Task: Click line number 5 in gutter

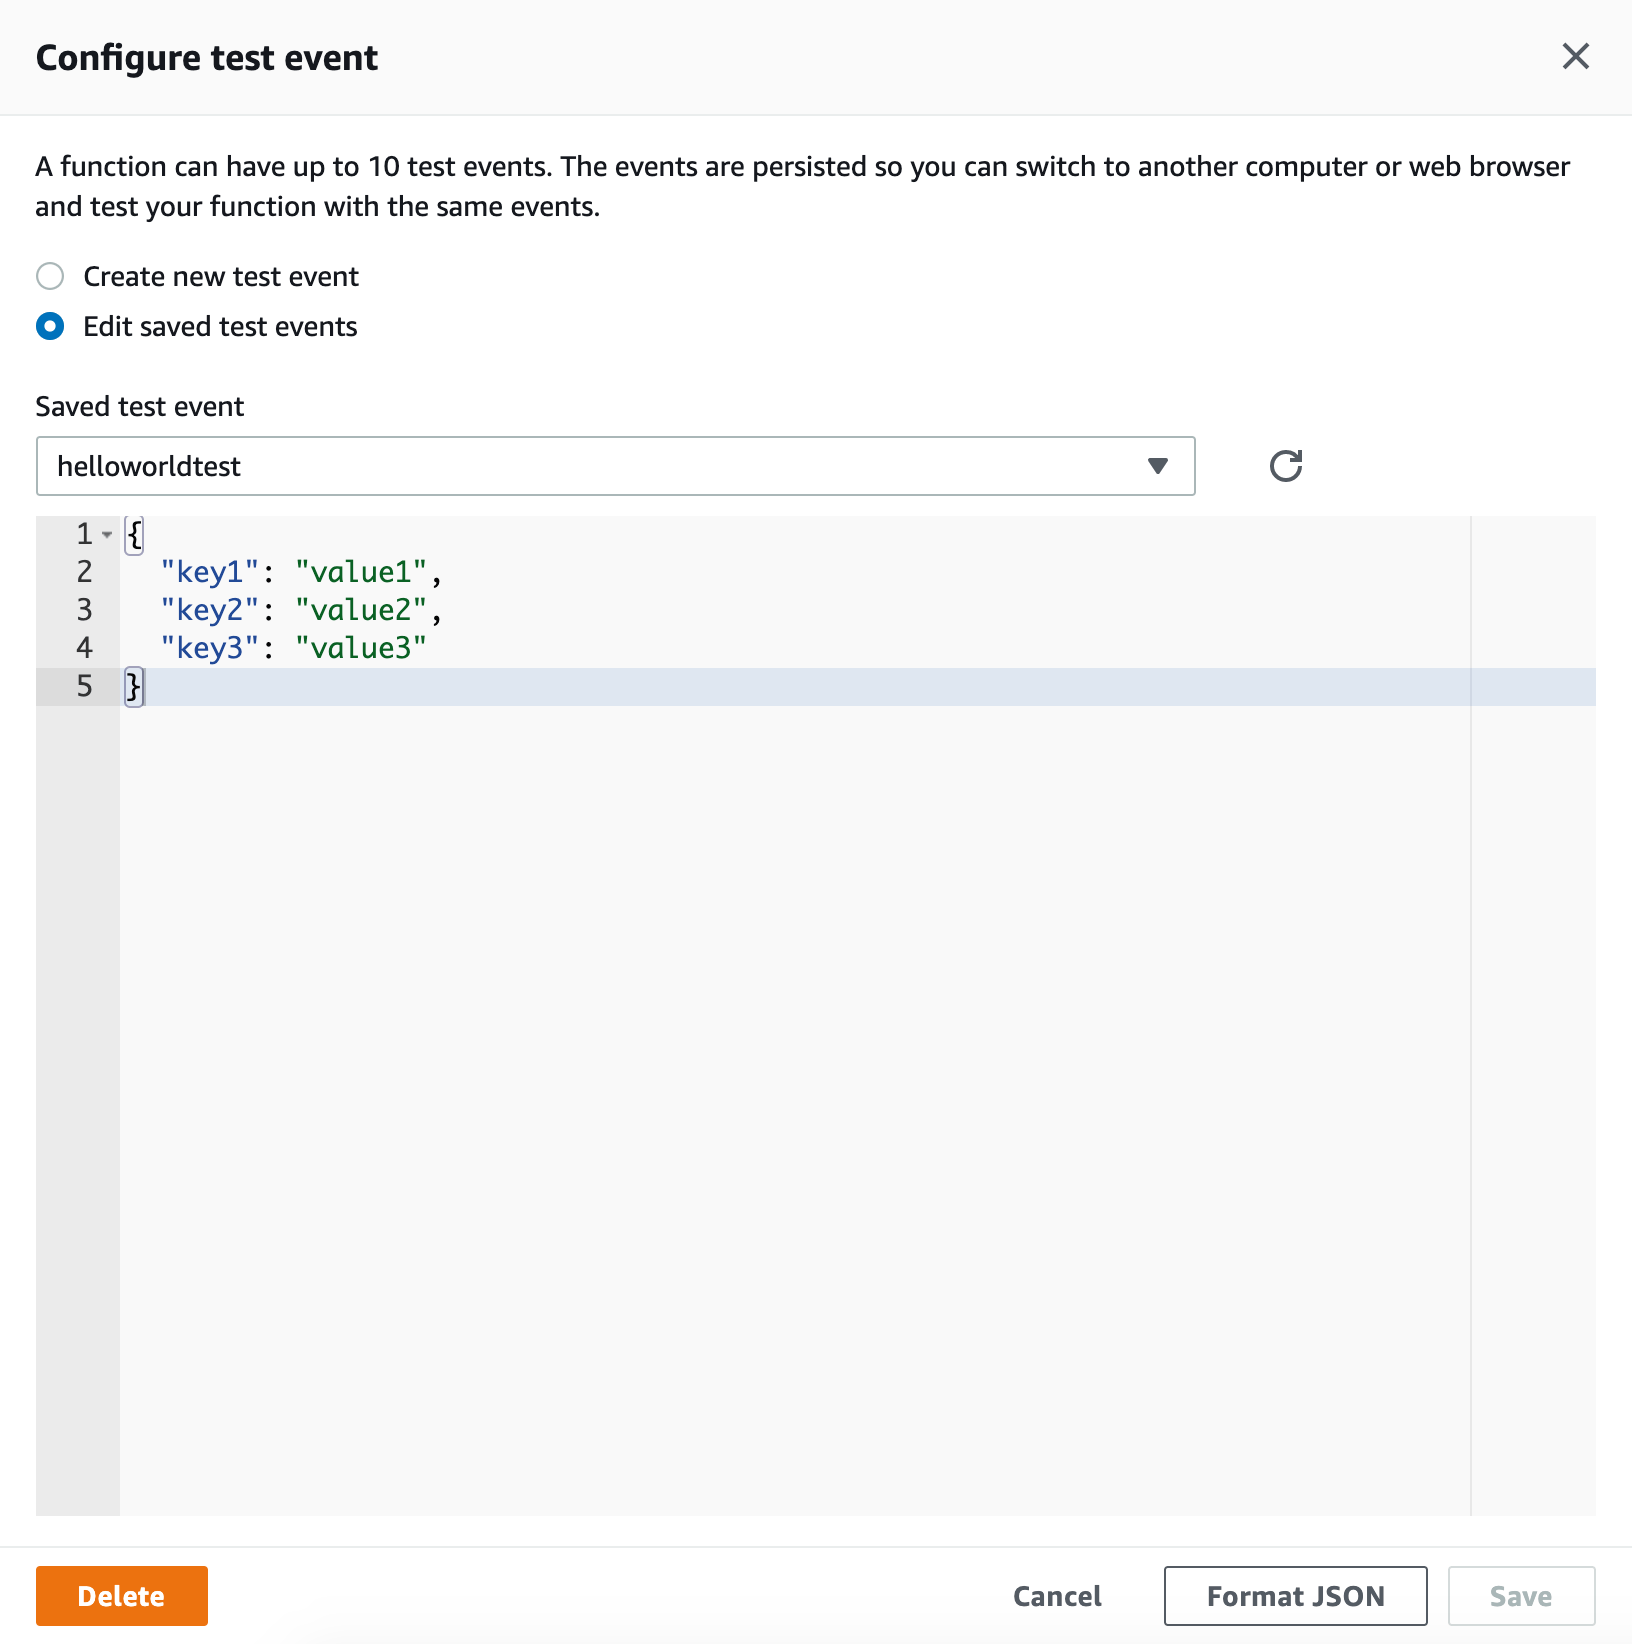Action: (84, 687)
